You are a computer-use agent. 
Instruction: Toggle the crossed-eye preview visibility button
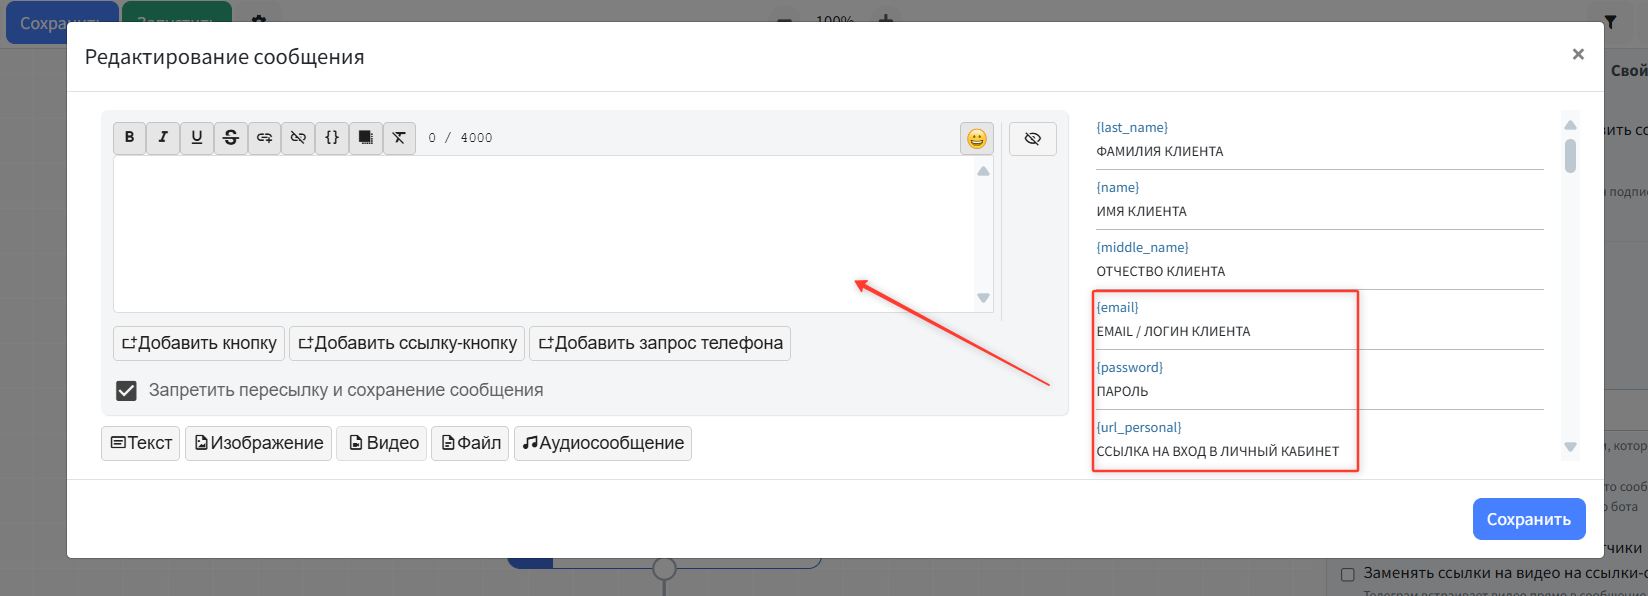pyautogui.click(x=1032, y=139)
